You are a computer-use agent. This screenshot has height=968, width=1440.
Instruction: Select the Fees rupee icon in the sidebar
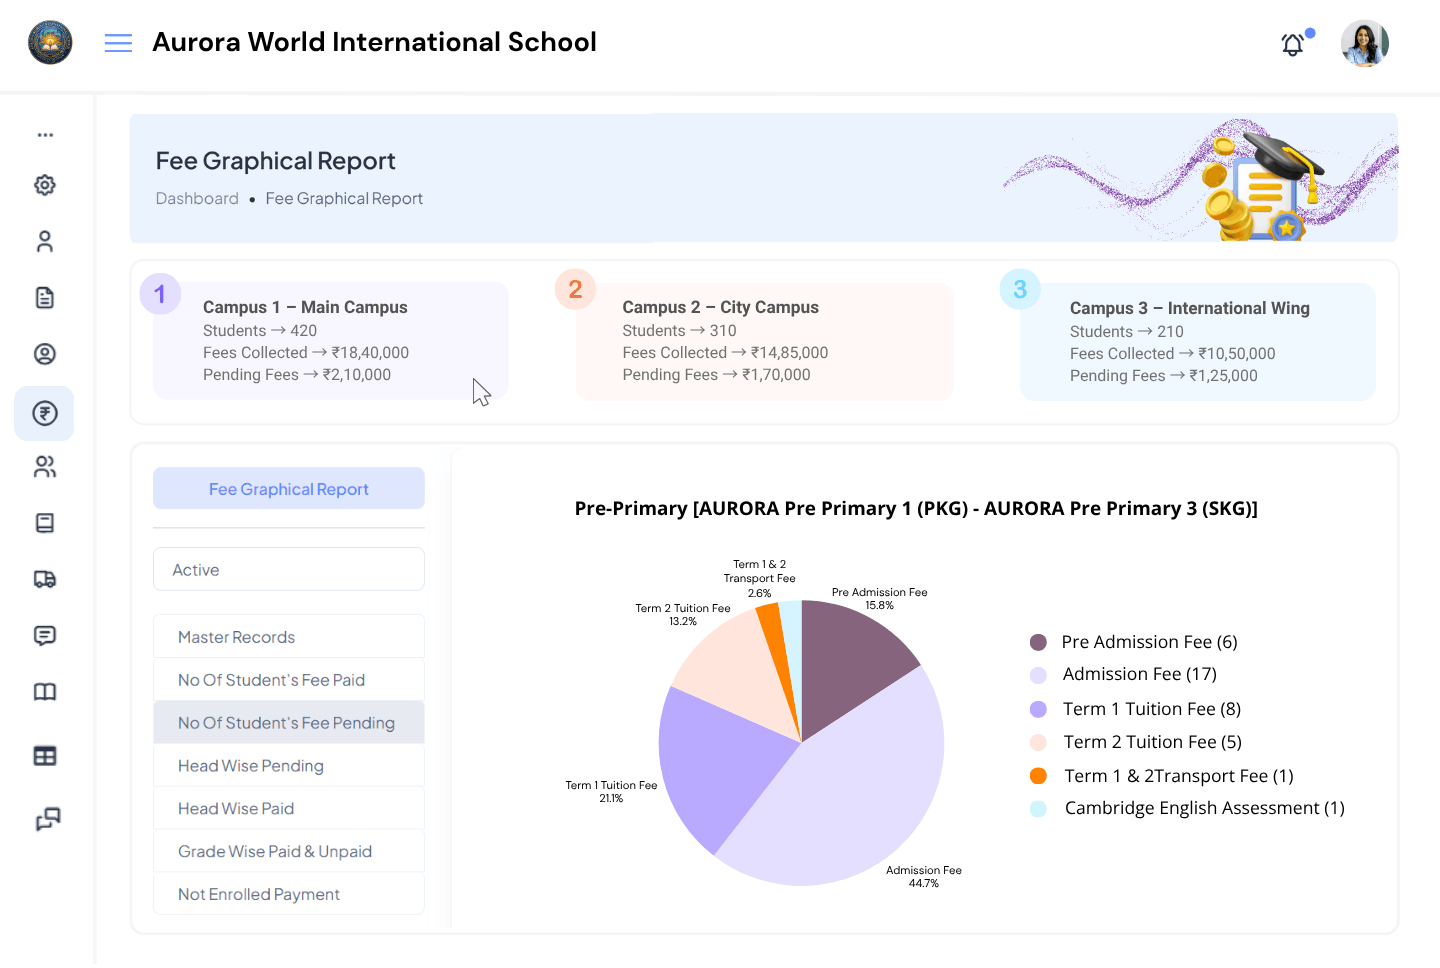[44, 413]
